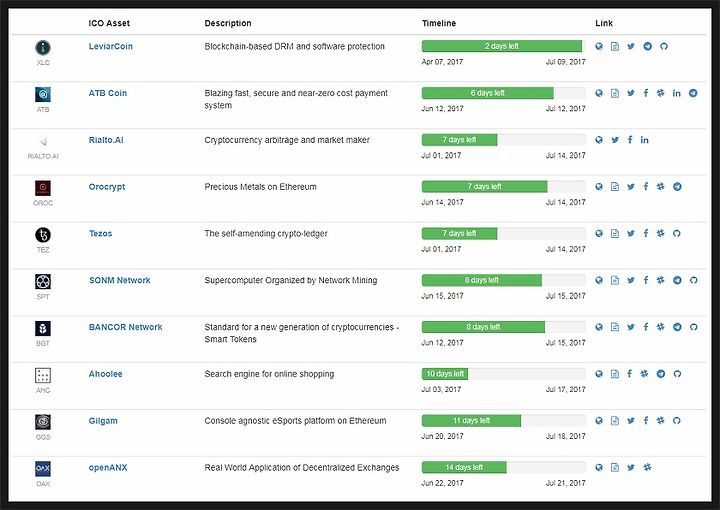Open Rialto.AI's Twitter icon link
The height and width of the screenshot is (510, 720).
click(615, 140)
